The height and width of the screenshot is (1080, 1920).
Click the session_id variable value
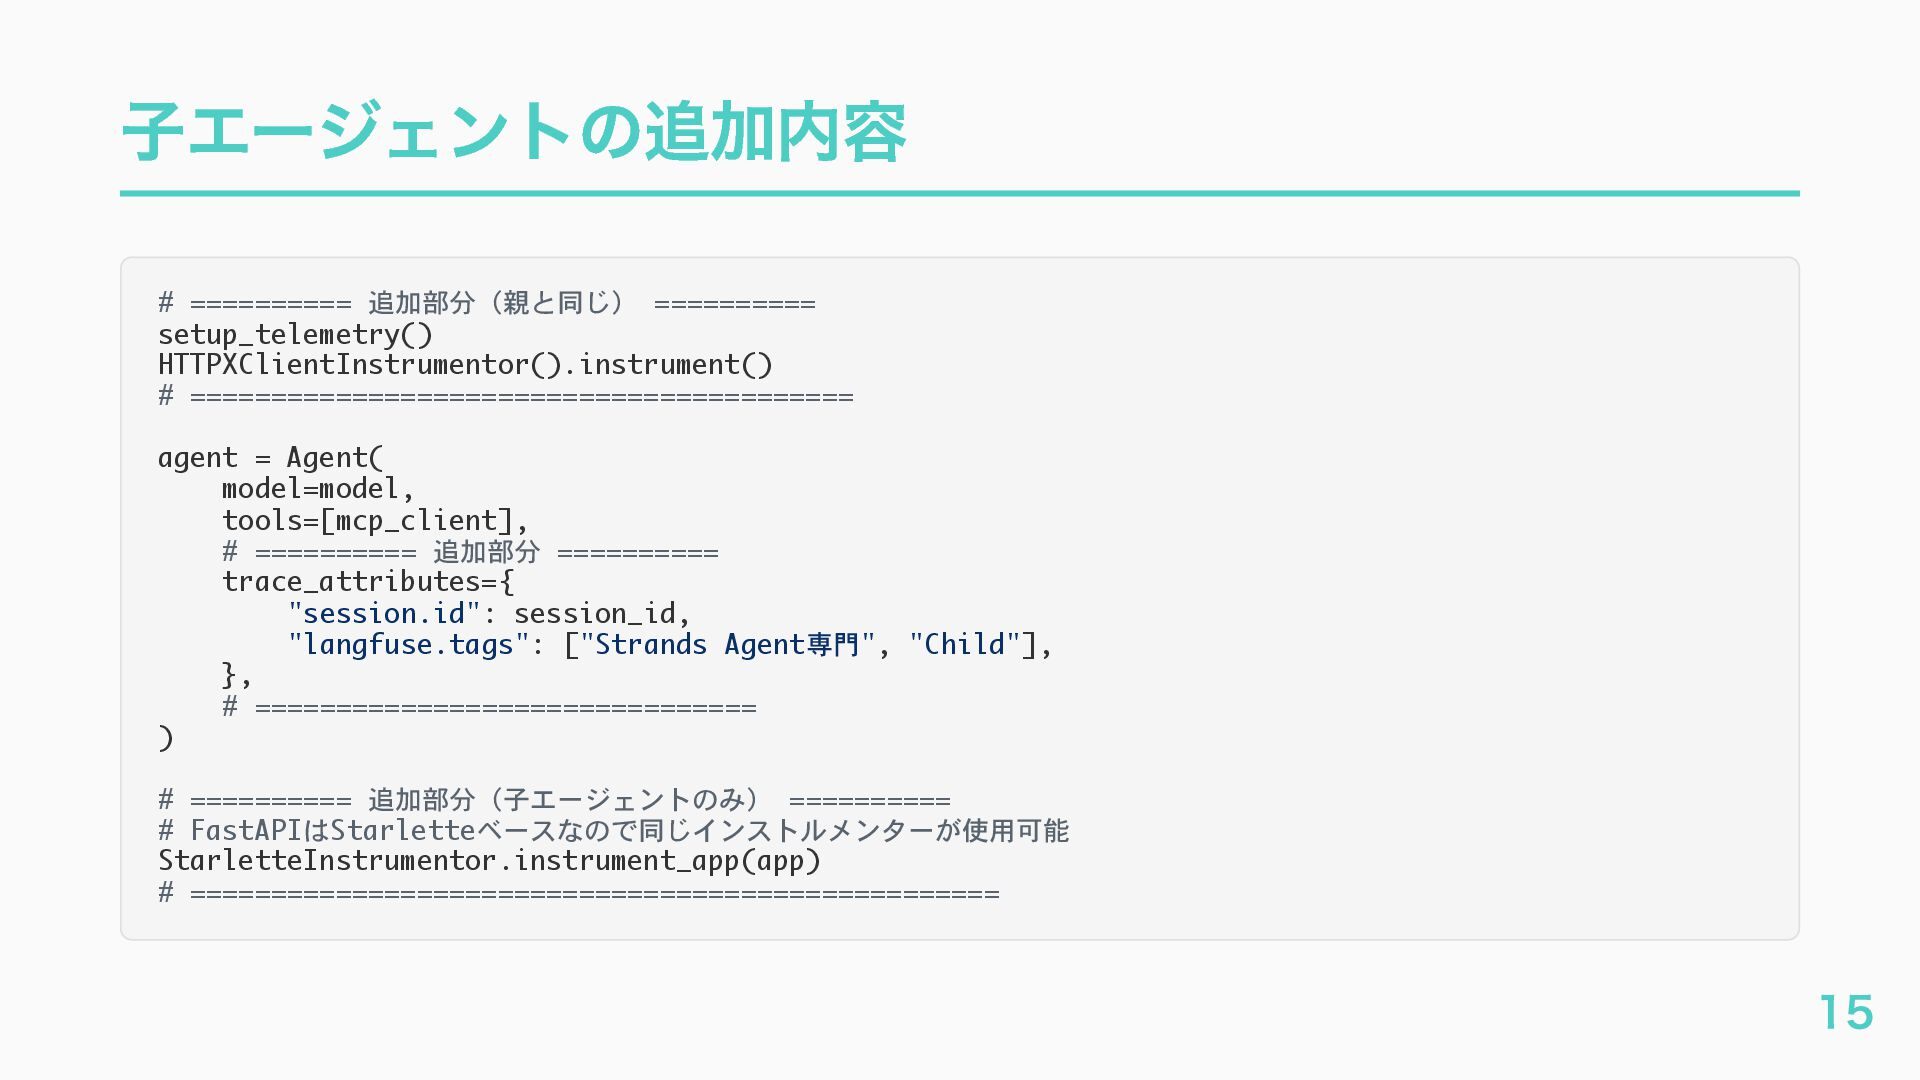click(x=595, y=613)
